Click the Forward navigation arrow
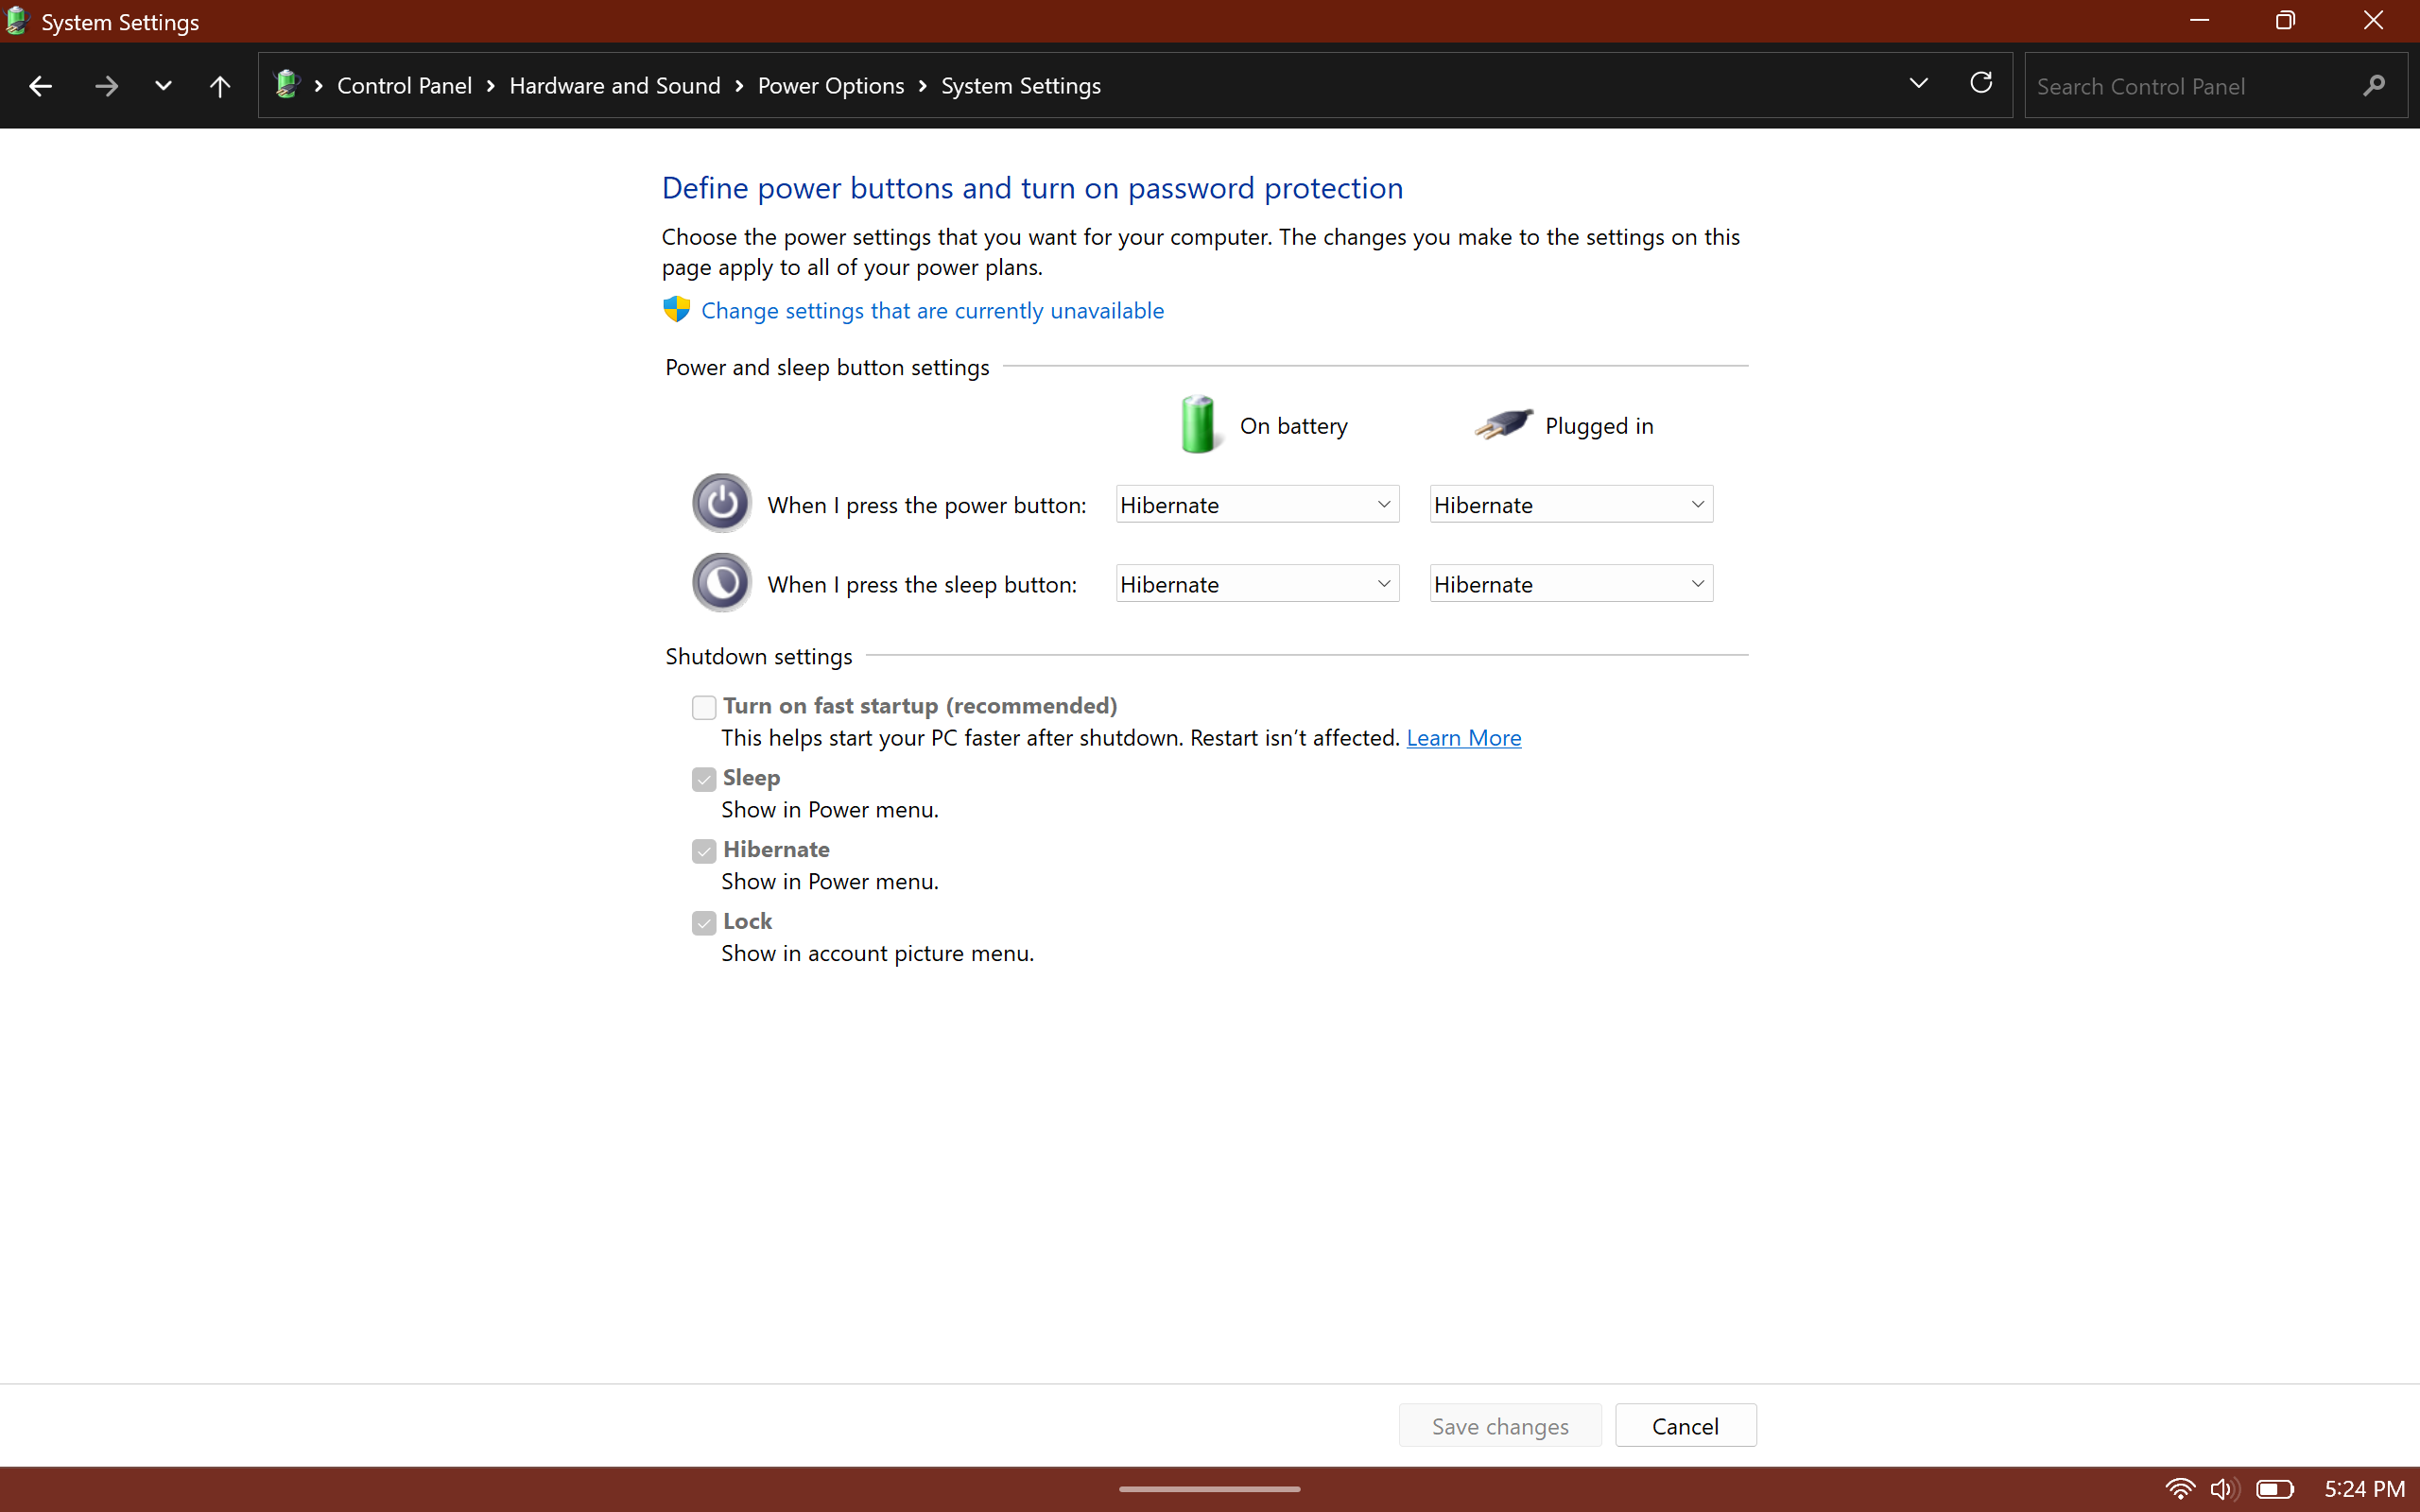The width and height of the screenshot is (2420, 1512). pos(106,86)
